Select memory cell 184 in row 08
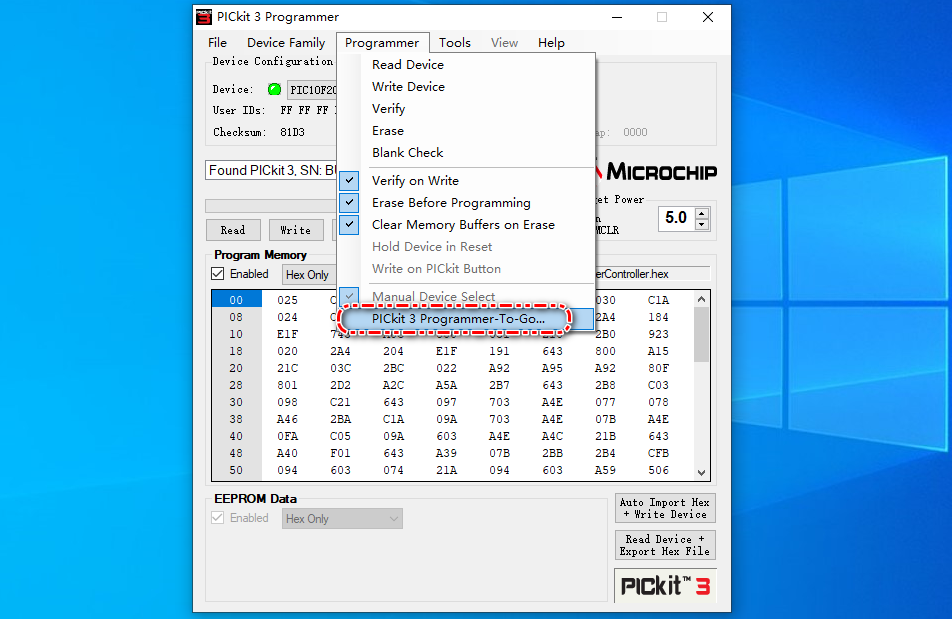 click(658, 317)
